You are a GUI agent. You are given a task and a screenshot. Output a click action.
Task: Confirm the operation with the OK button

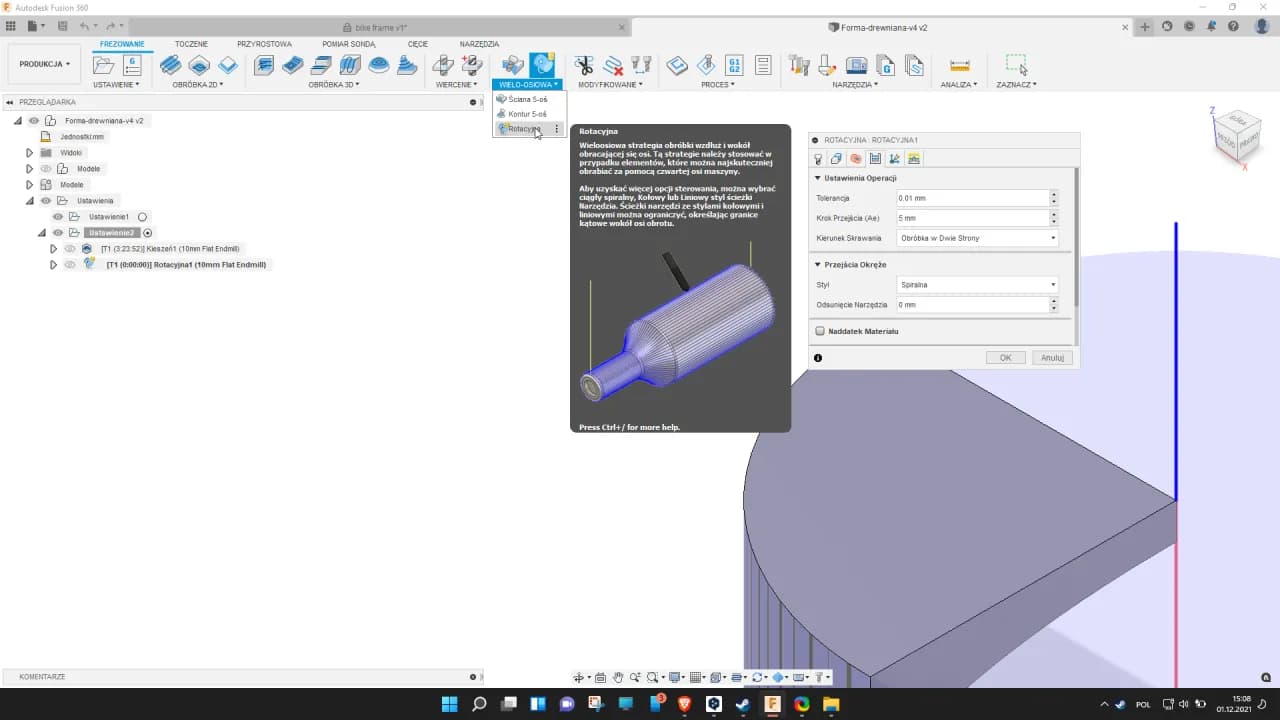coord(1005,357)
